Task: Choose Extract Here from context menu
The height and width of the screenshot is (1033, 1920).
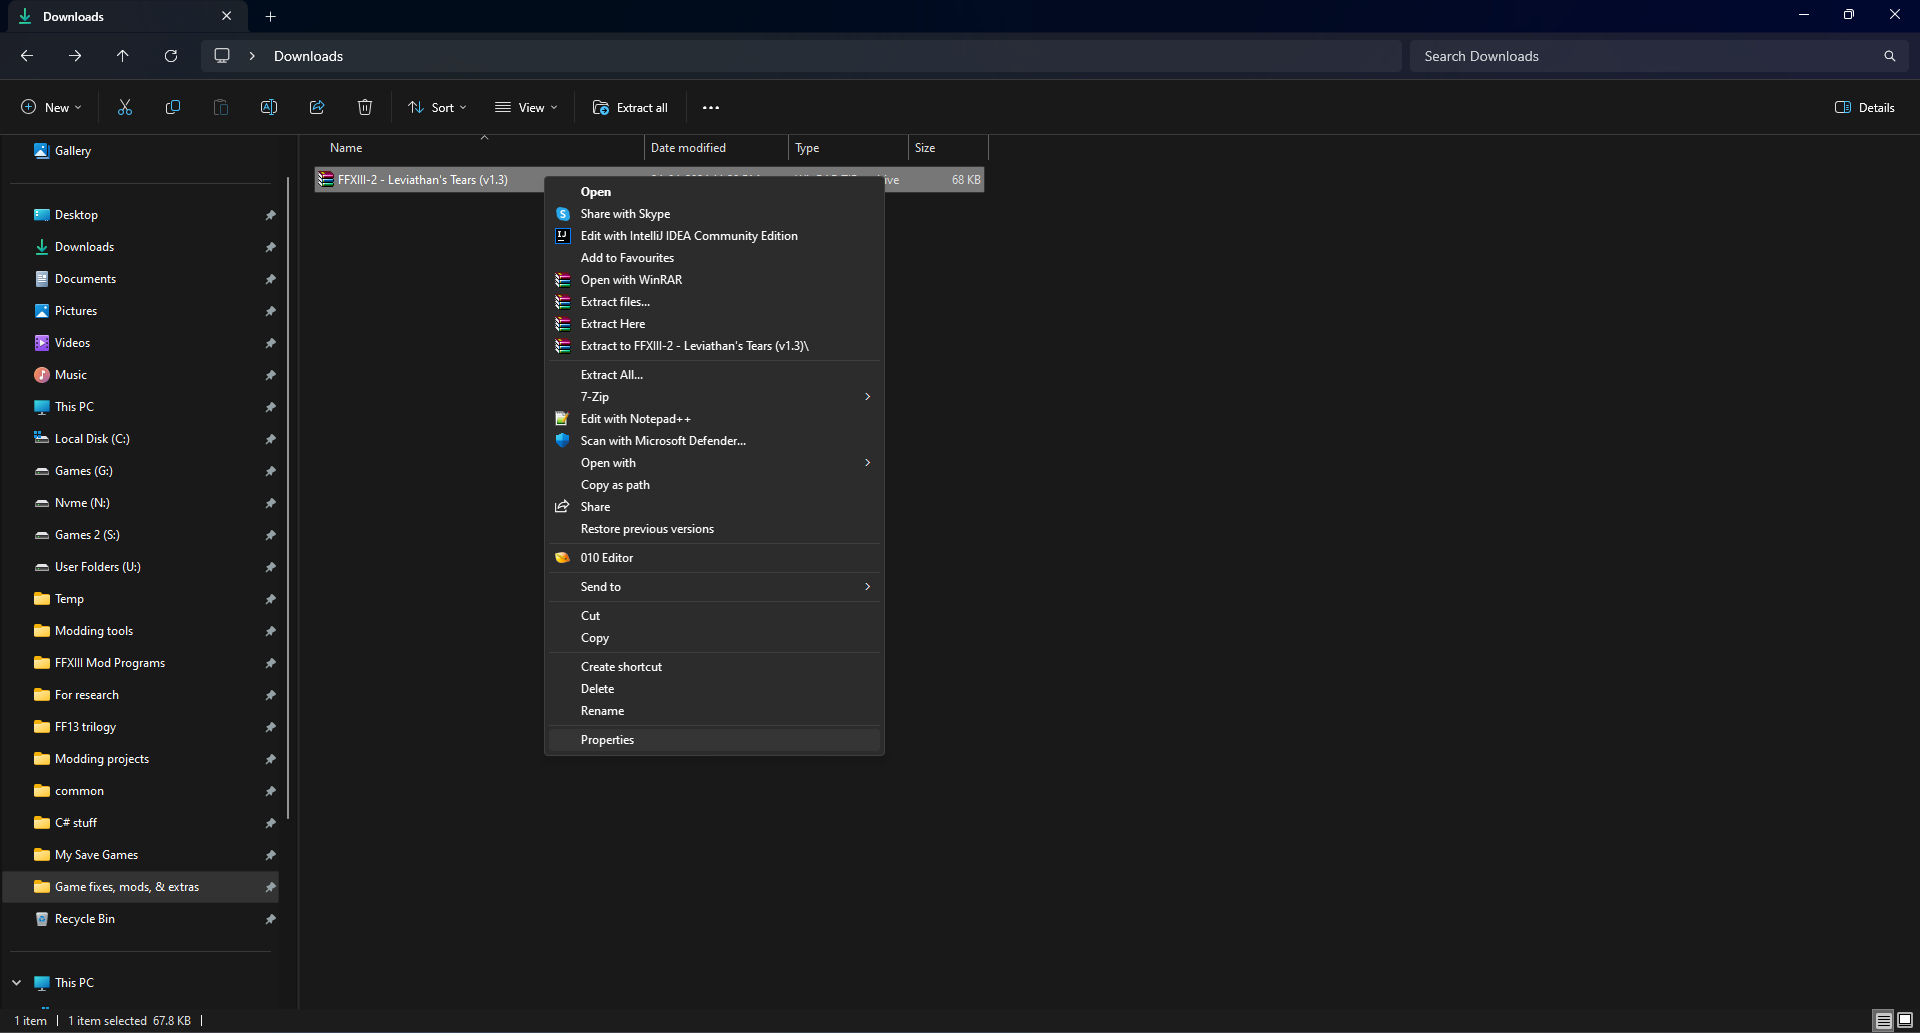Action: pos(613,324)
